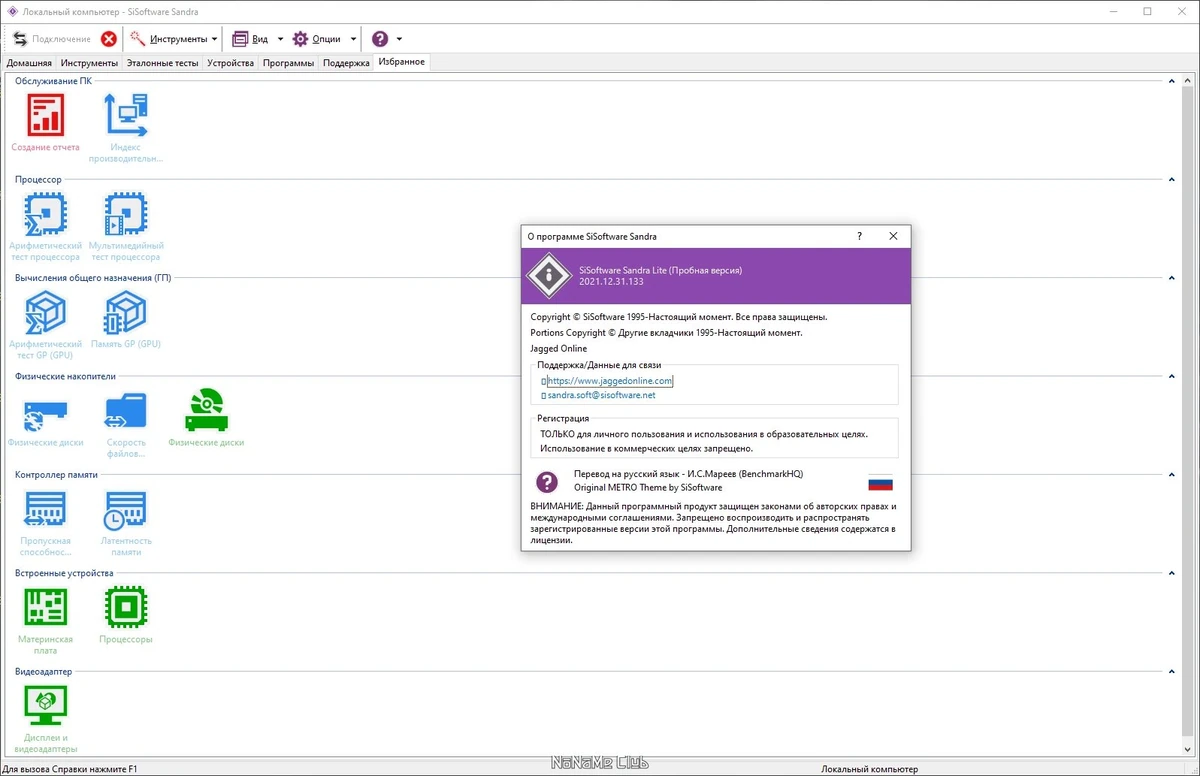The image size is (1200, 776).
Task: Click the Инструменты toolbar wand icon
Action: pyautogui.click(x=137, y=39)
